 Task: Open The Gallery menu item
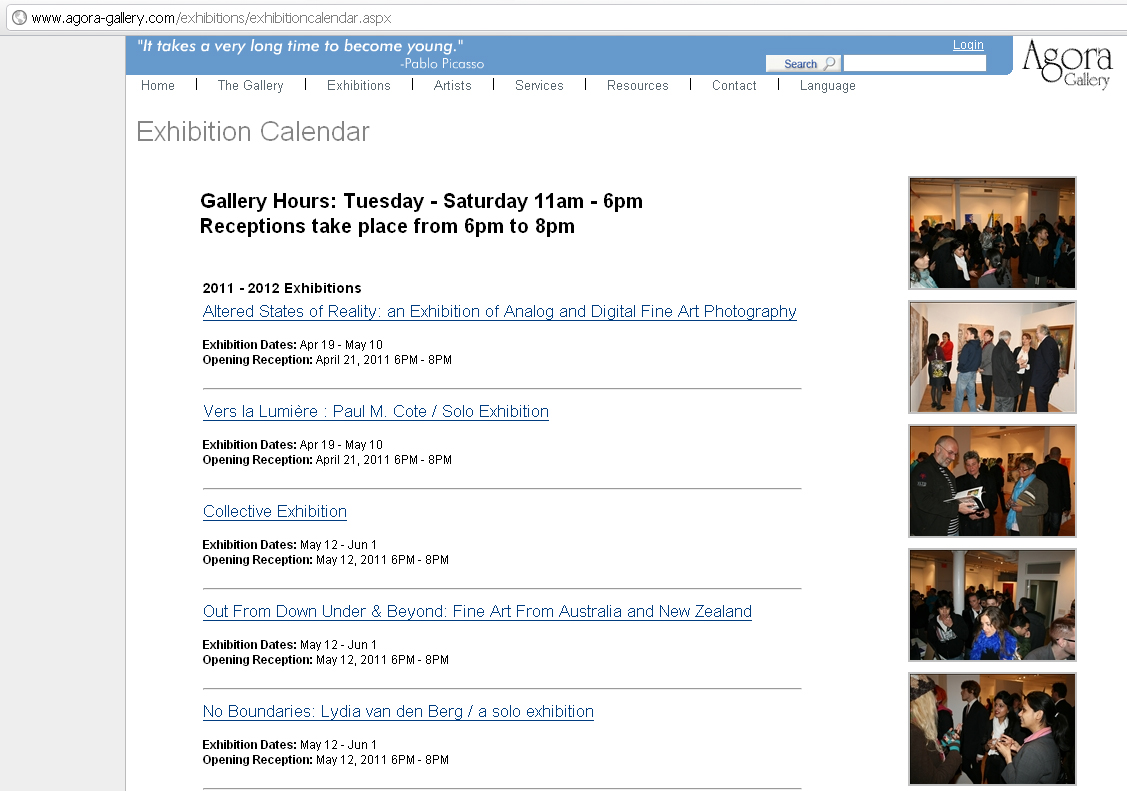point(250,85)
